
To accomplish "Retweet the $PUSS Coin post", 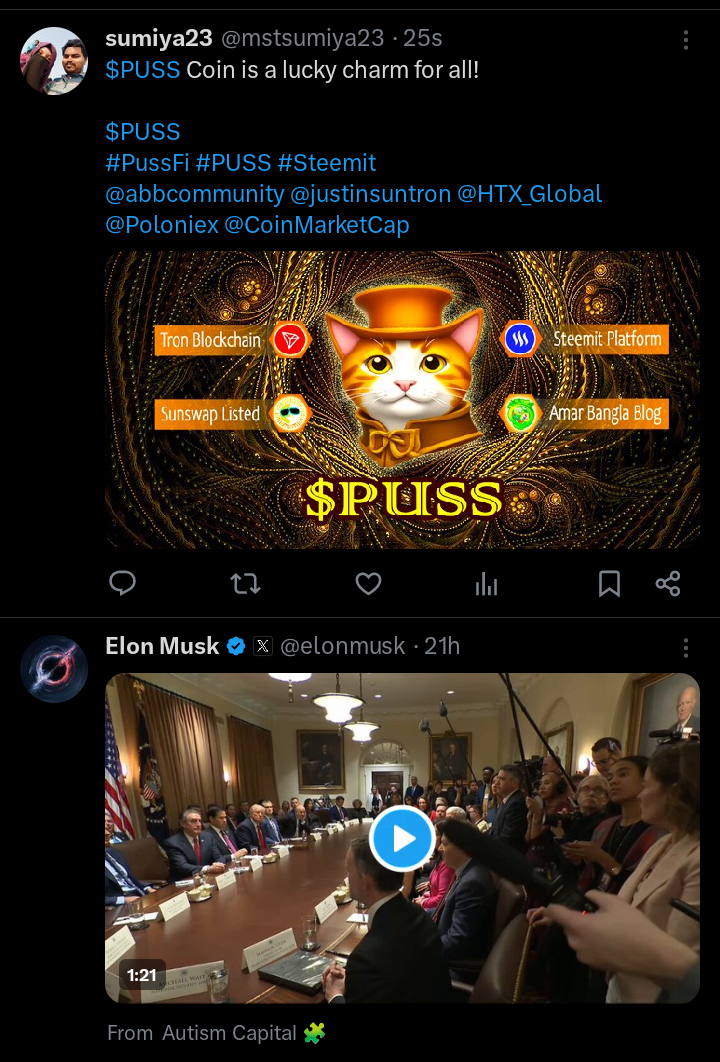I will click(x=245, y=583).
